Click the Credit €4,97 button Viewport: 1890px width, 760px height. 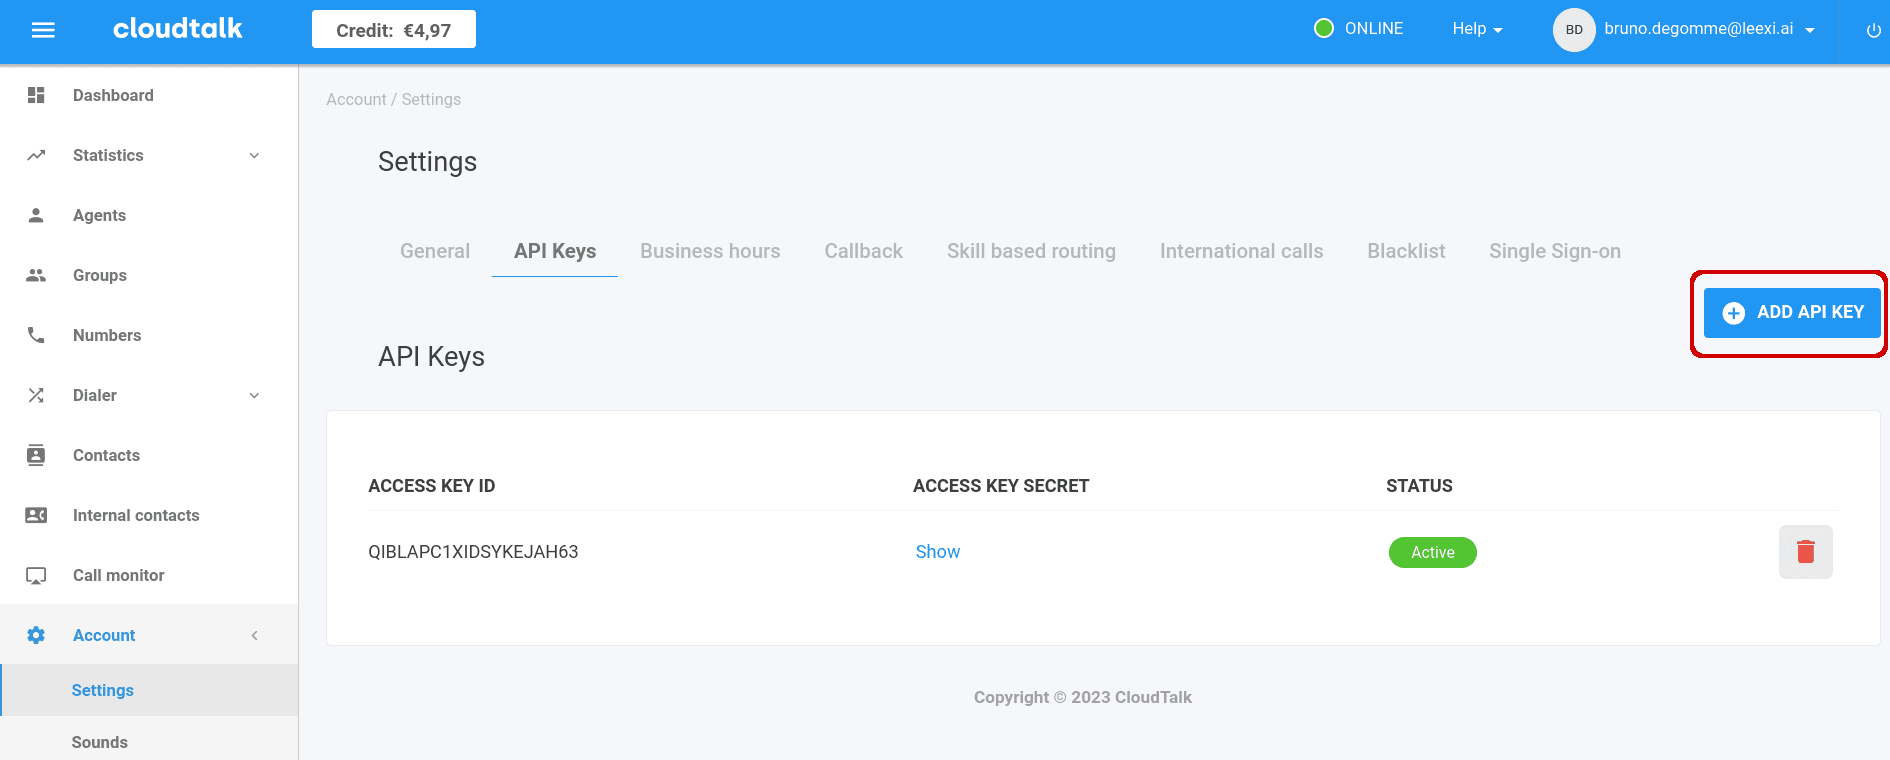click(x=394, y=29)
